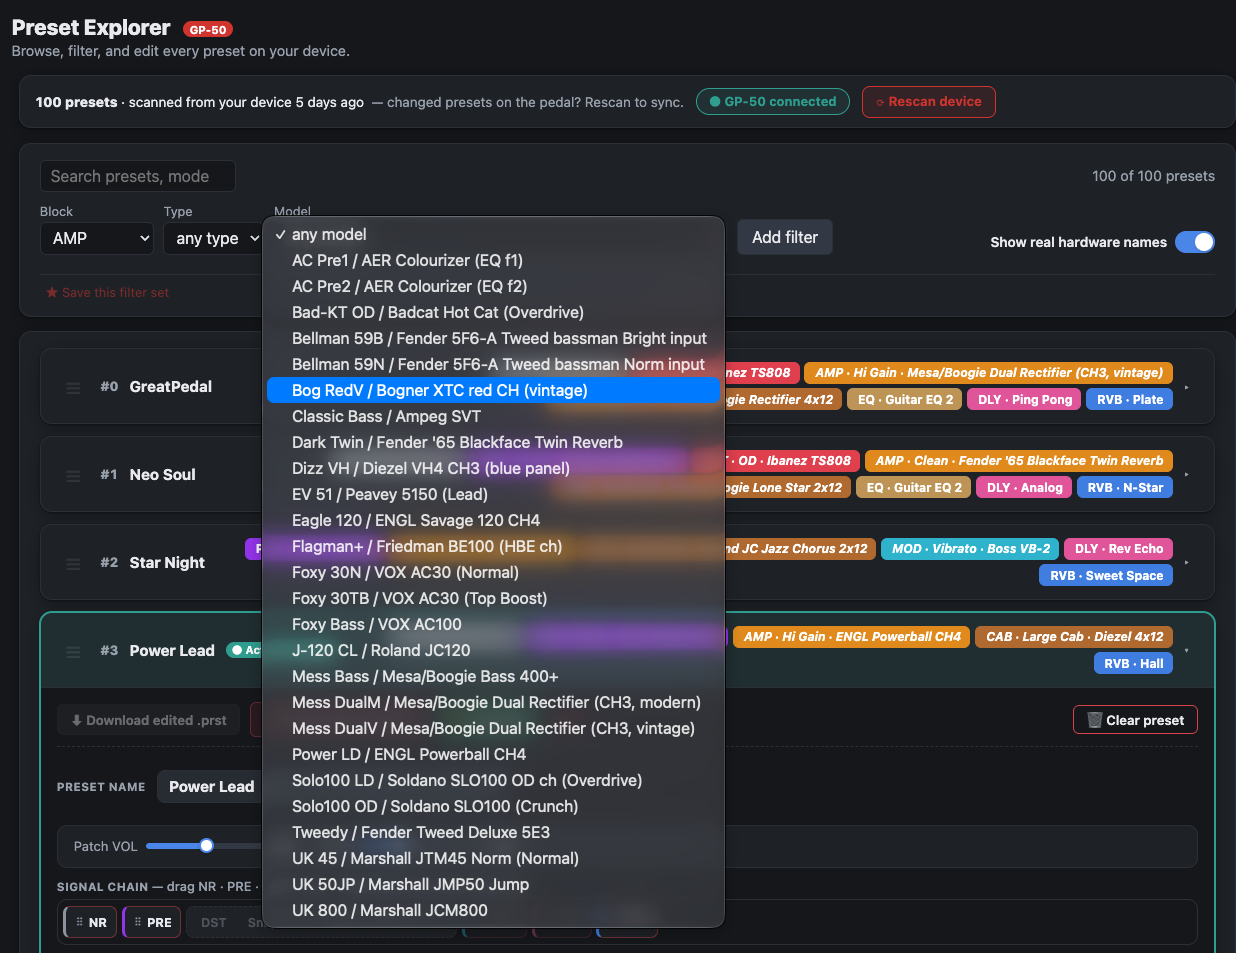Choose AC Pre2 / AER Colourizer (EQ f2)
Viewport: 1236px width, 953px height.
point(493,286)
